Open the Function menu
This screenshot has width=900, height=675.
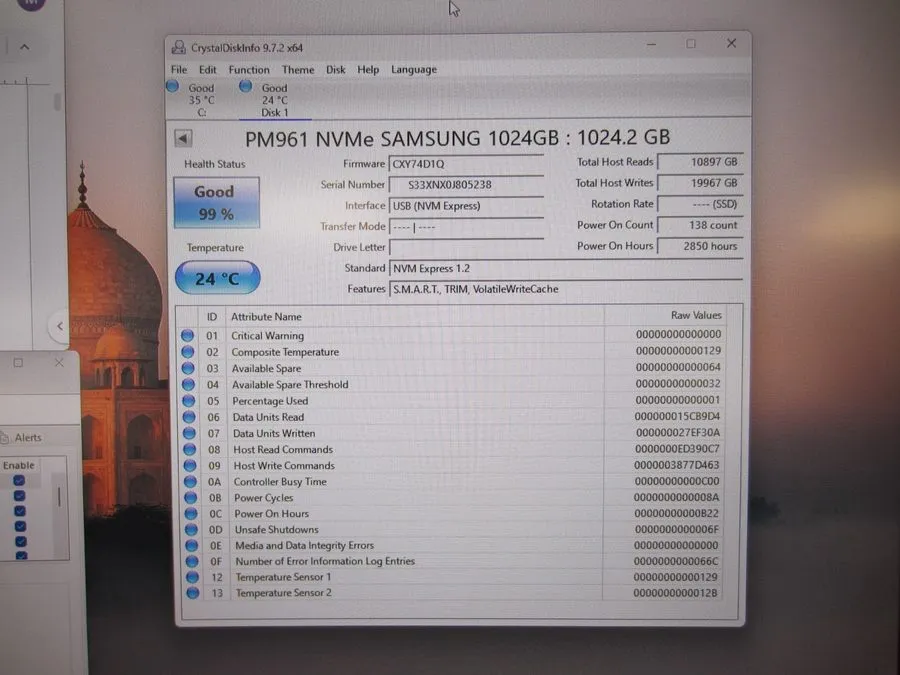249,69
